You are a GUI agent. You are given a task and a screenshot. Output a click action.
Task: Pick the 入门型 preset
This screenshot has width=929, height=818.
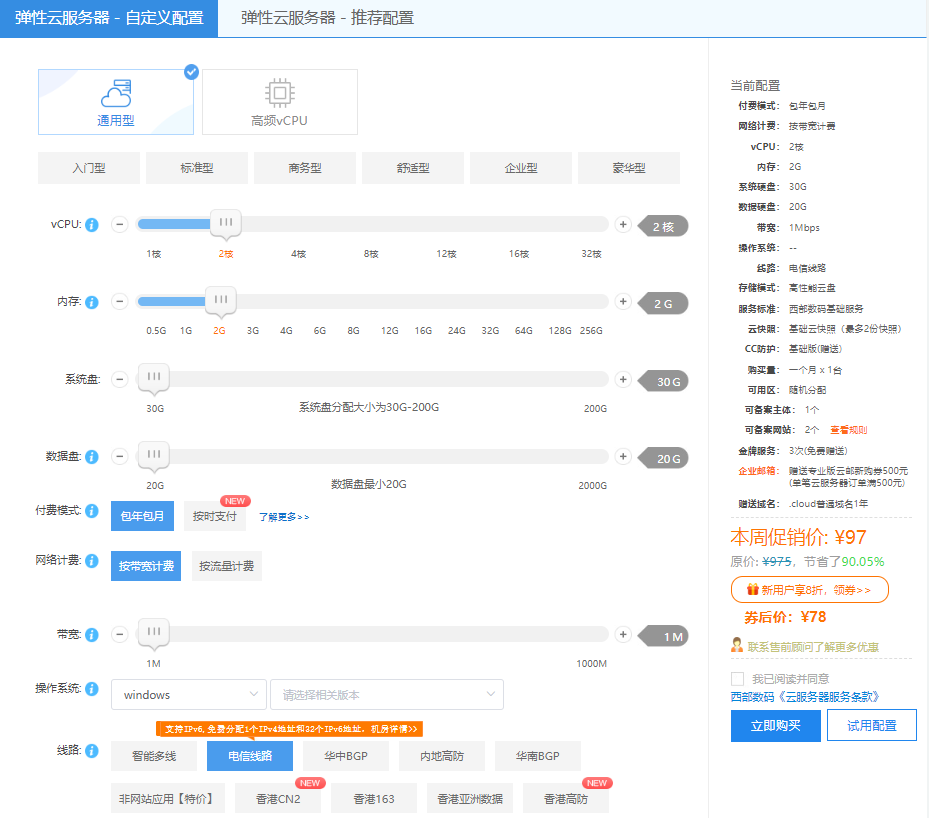[89, 168]
